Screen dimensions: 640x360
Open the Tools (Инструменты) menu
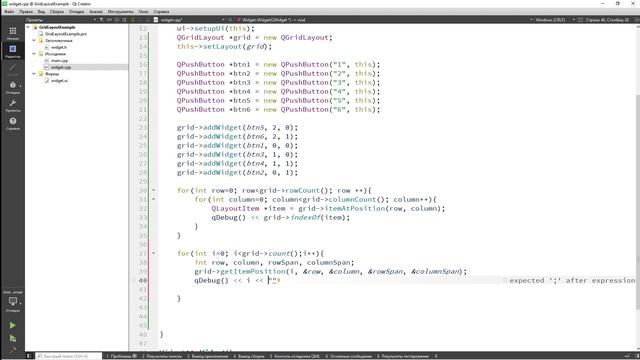click(x=120, y=11)
